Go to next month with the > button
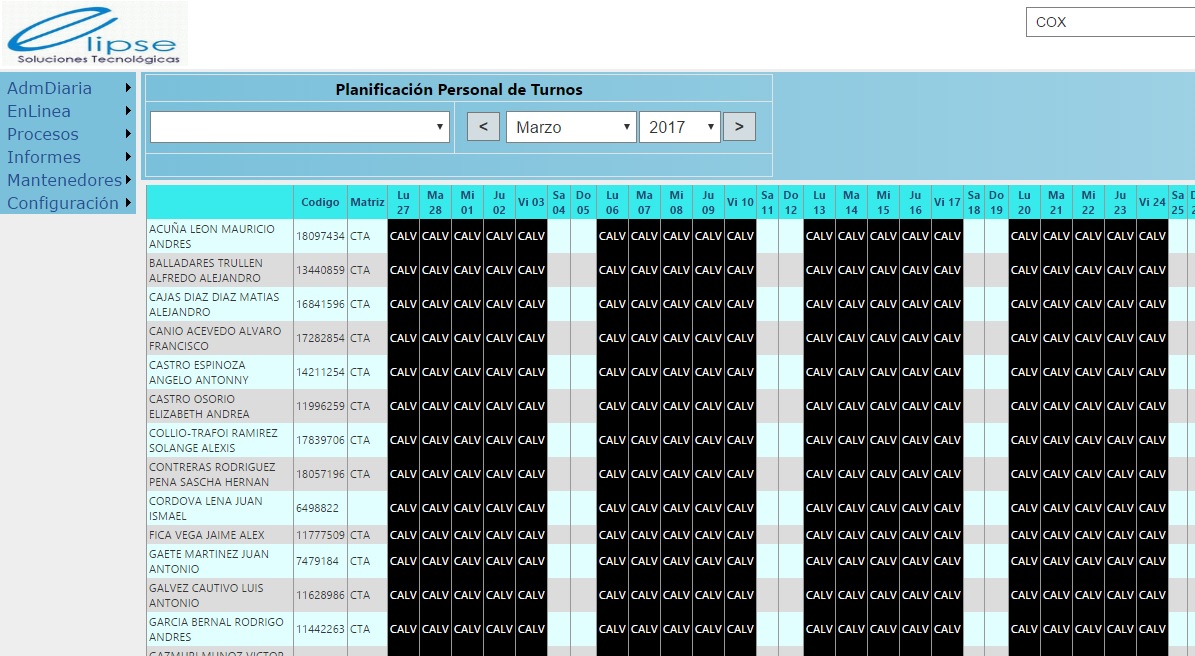1195x656 pixels. 739,126
